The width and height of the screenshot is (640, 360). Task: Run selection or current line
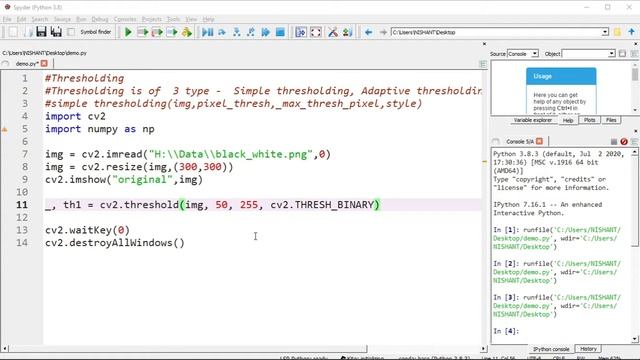[172, 32]
